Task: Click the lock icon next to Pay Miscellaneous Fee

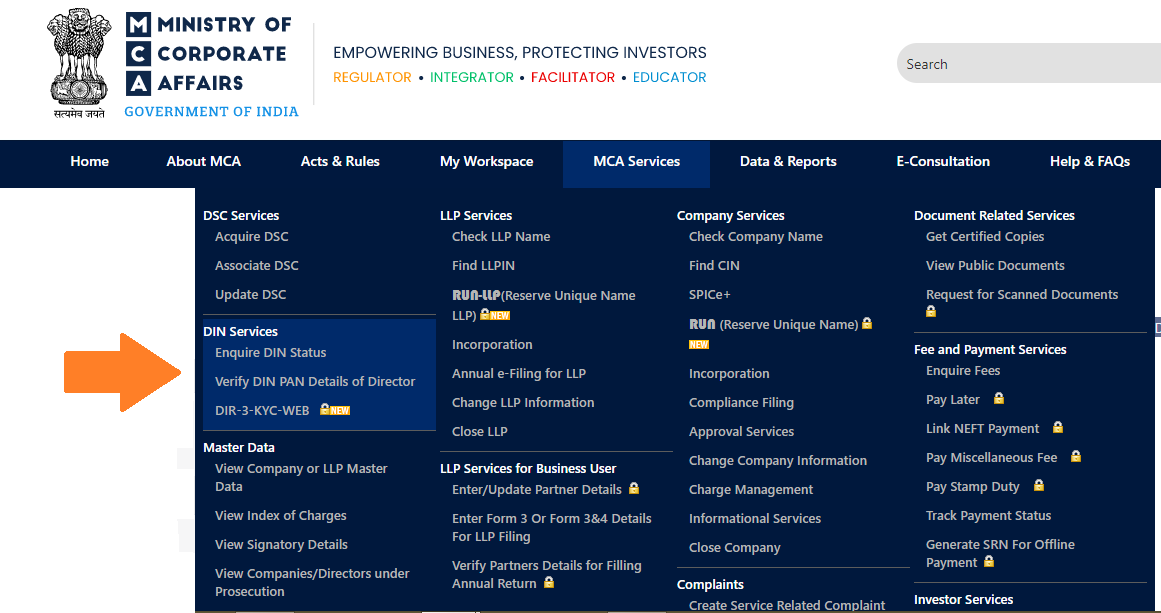Action: 1075,457
